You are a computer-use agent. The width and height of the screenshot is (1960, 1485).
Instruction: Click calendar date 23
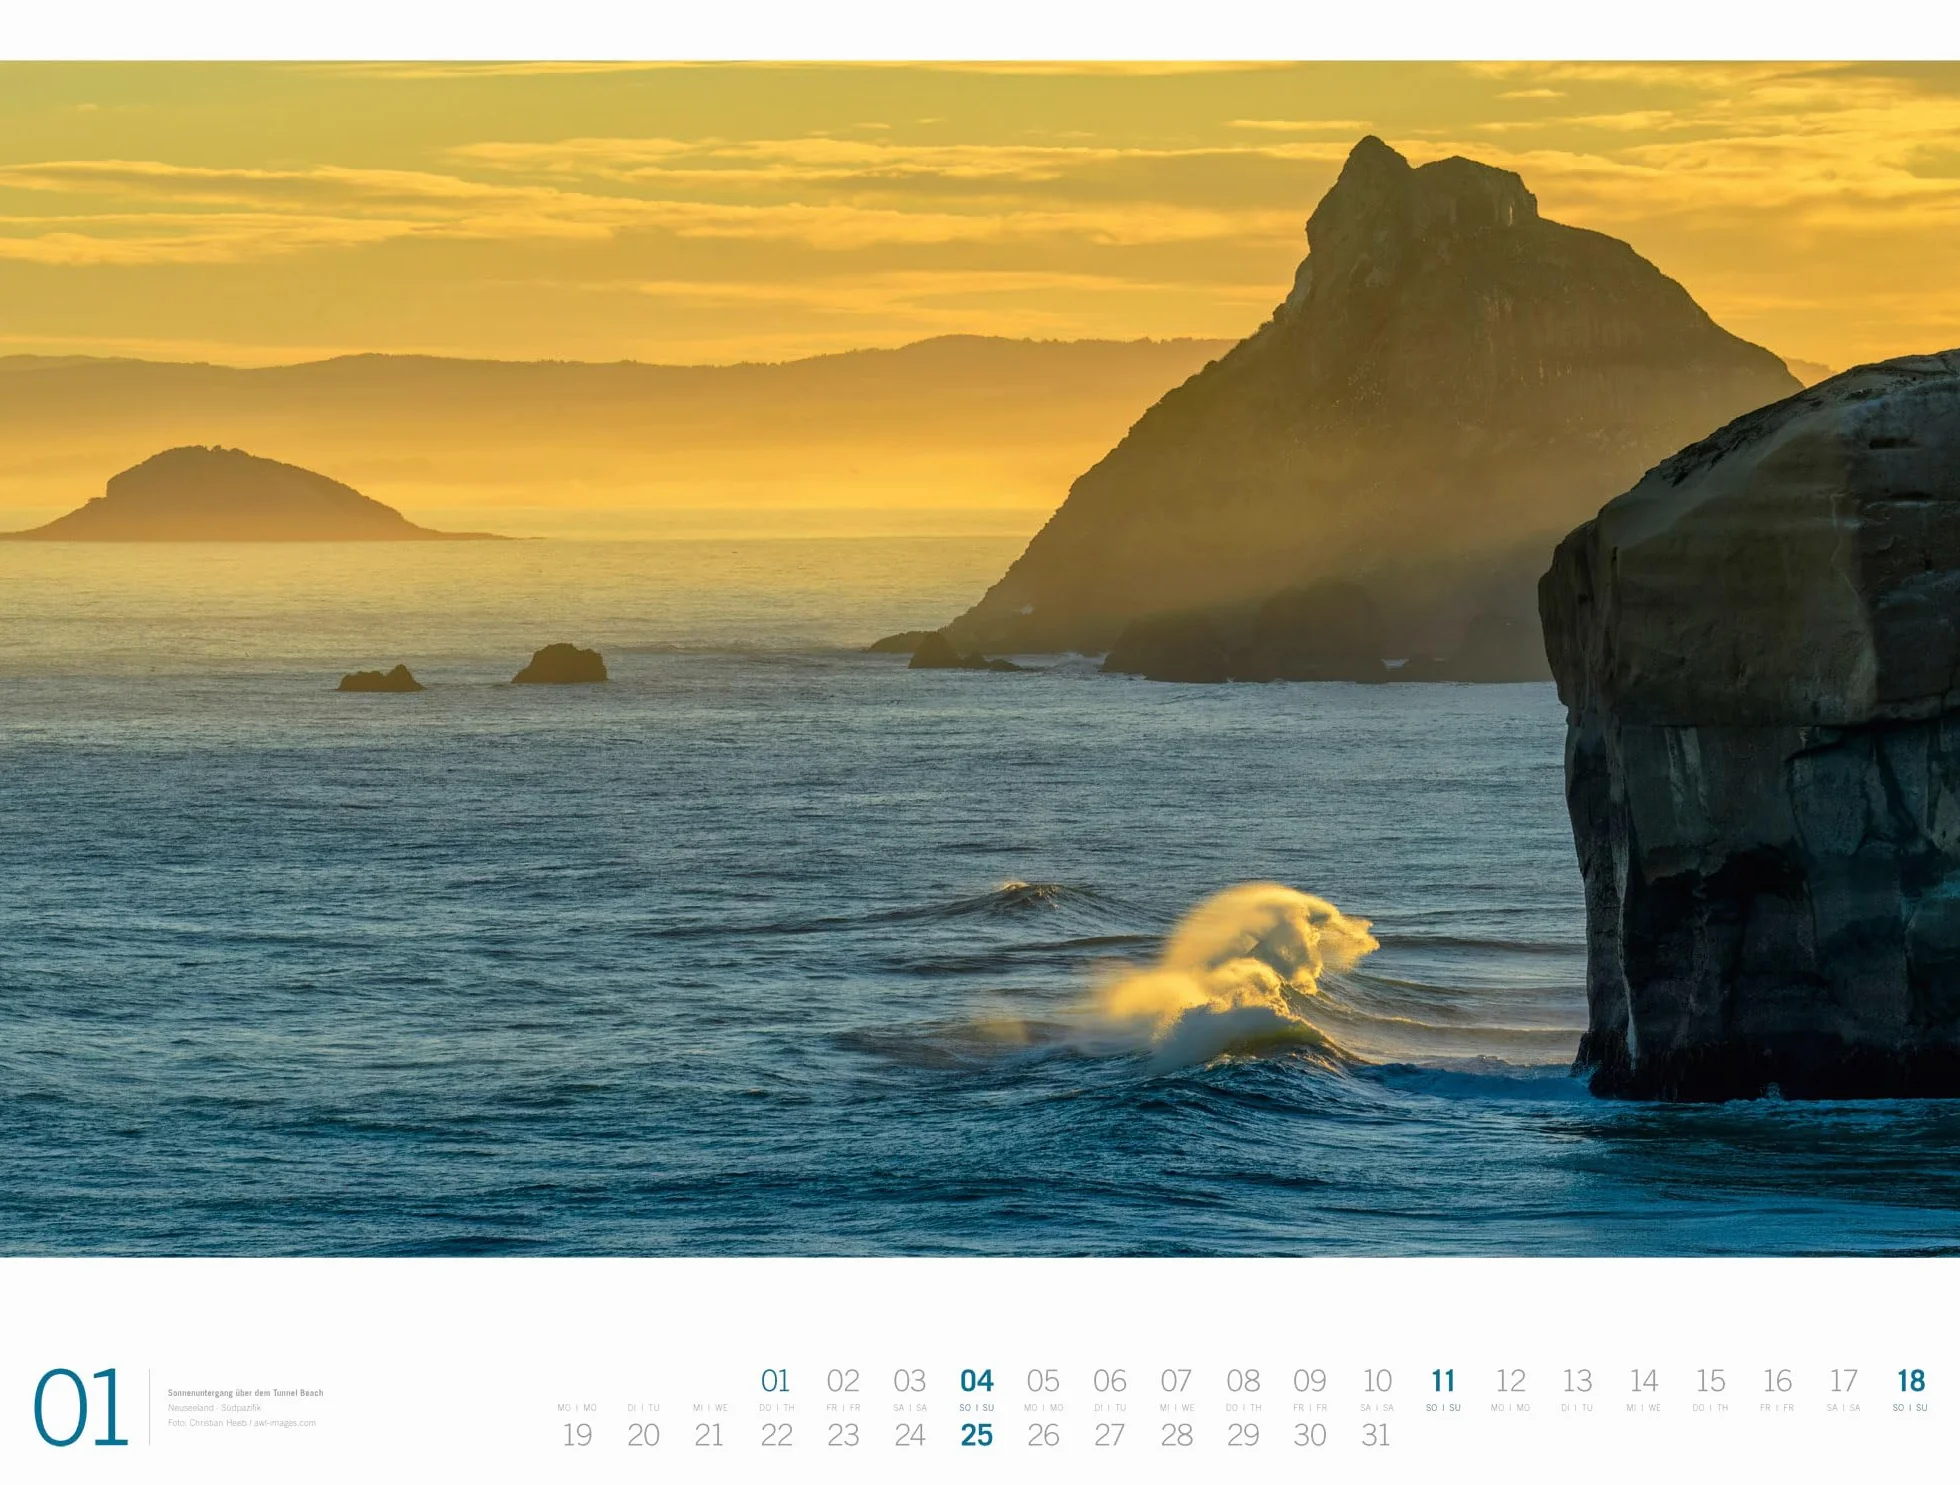pos(843,1435)
